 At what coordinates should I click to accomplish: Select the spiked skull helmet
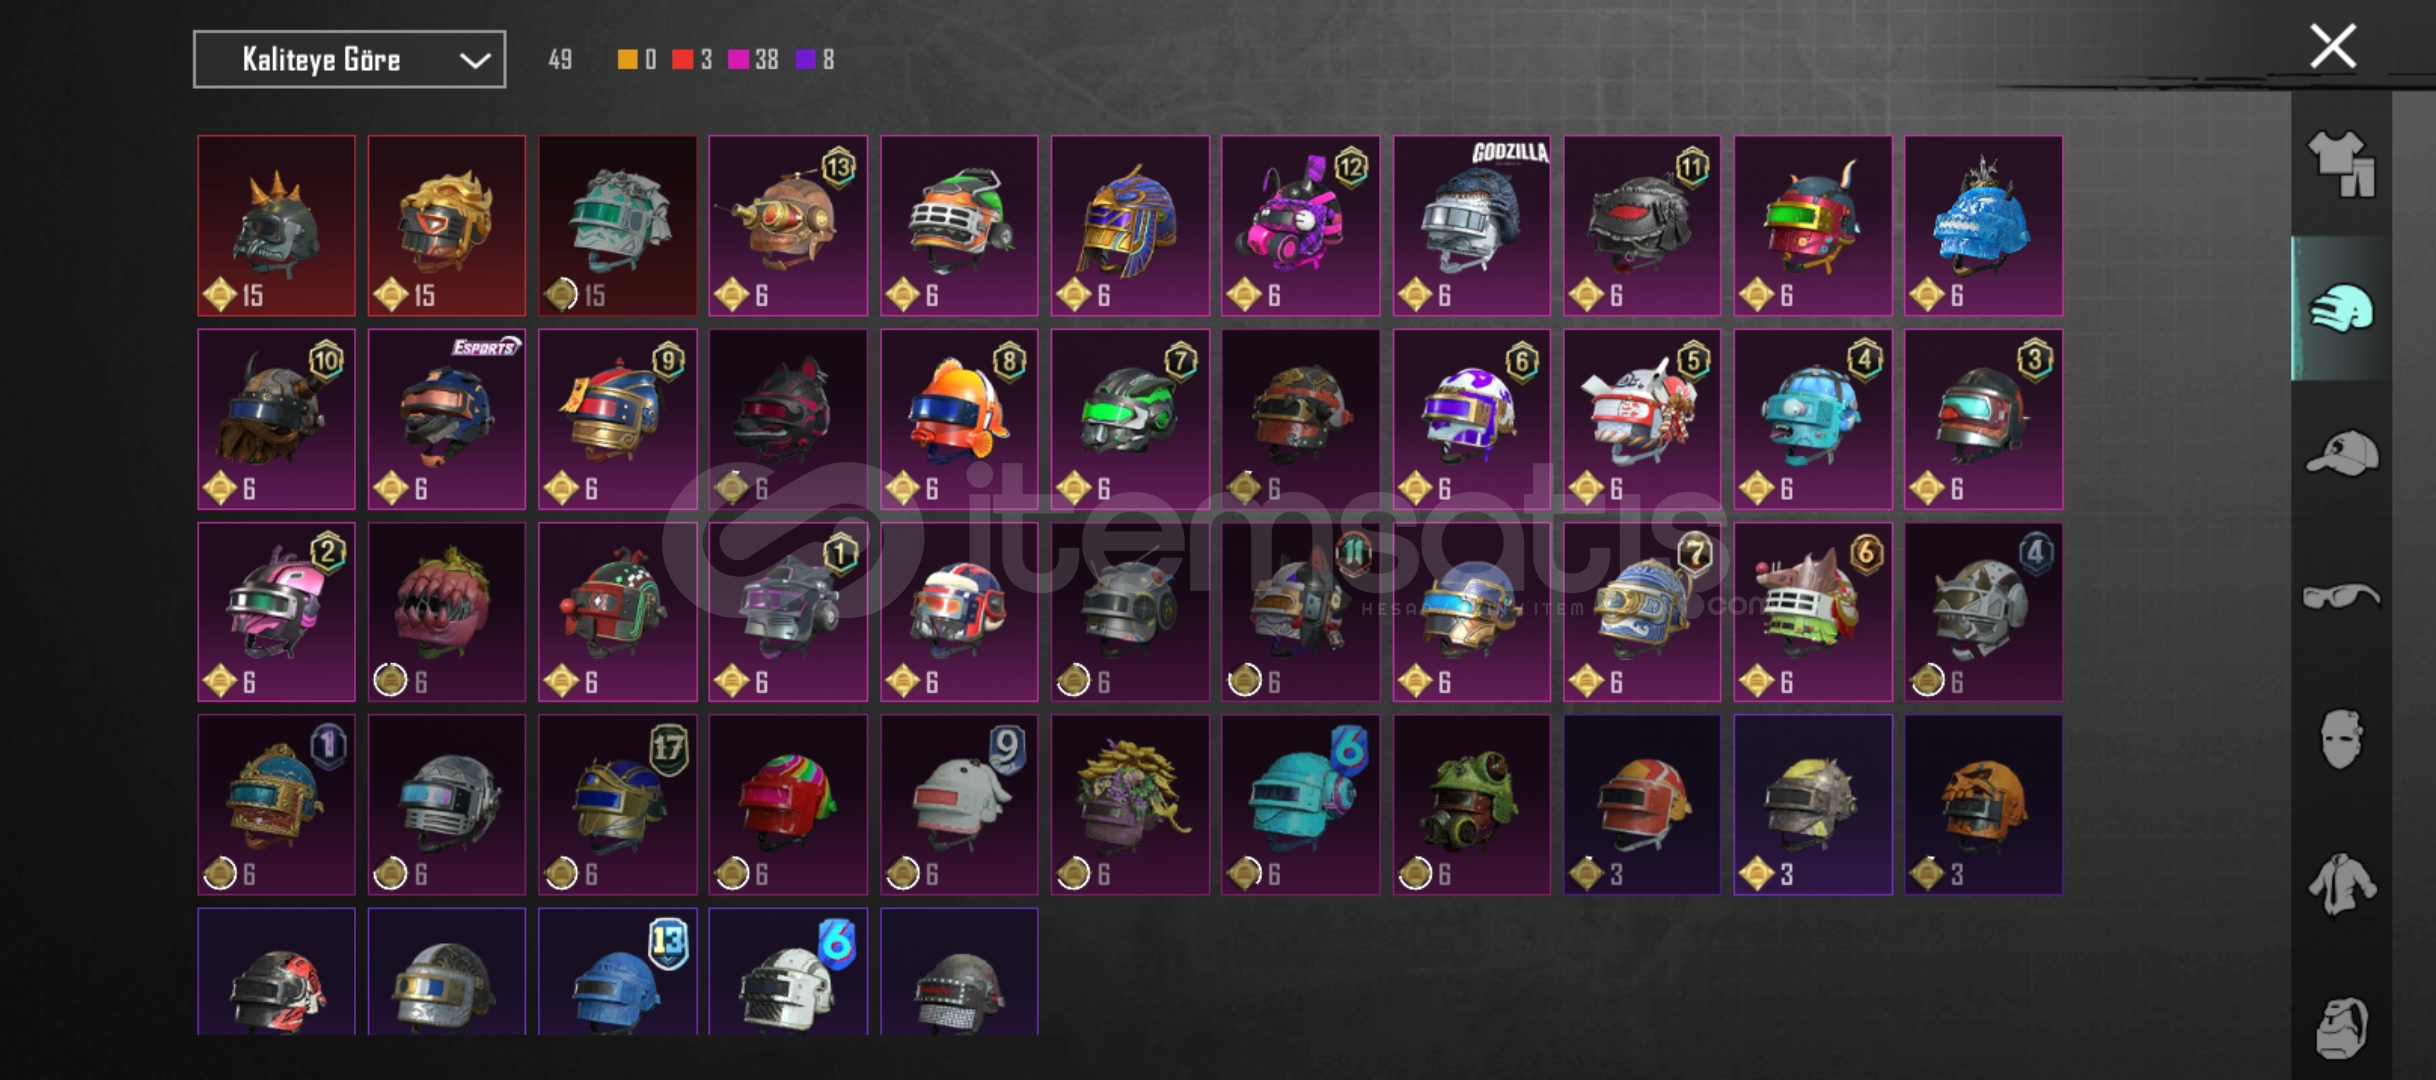(276, 226)
